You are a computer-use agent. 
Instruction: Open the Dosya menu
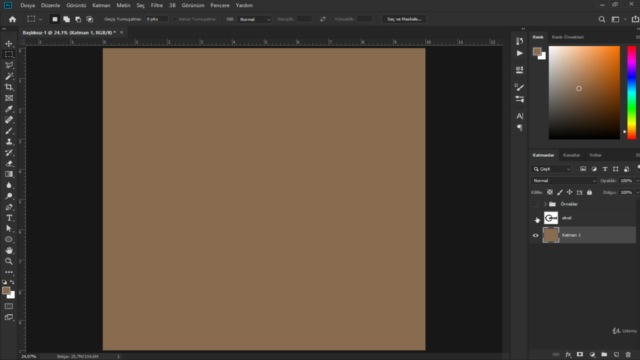(27, 5)
